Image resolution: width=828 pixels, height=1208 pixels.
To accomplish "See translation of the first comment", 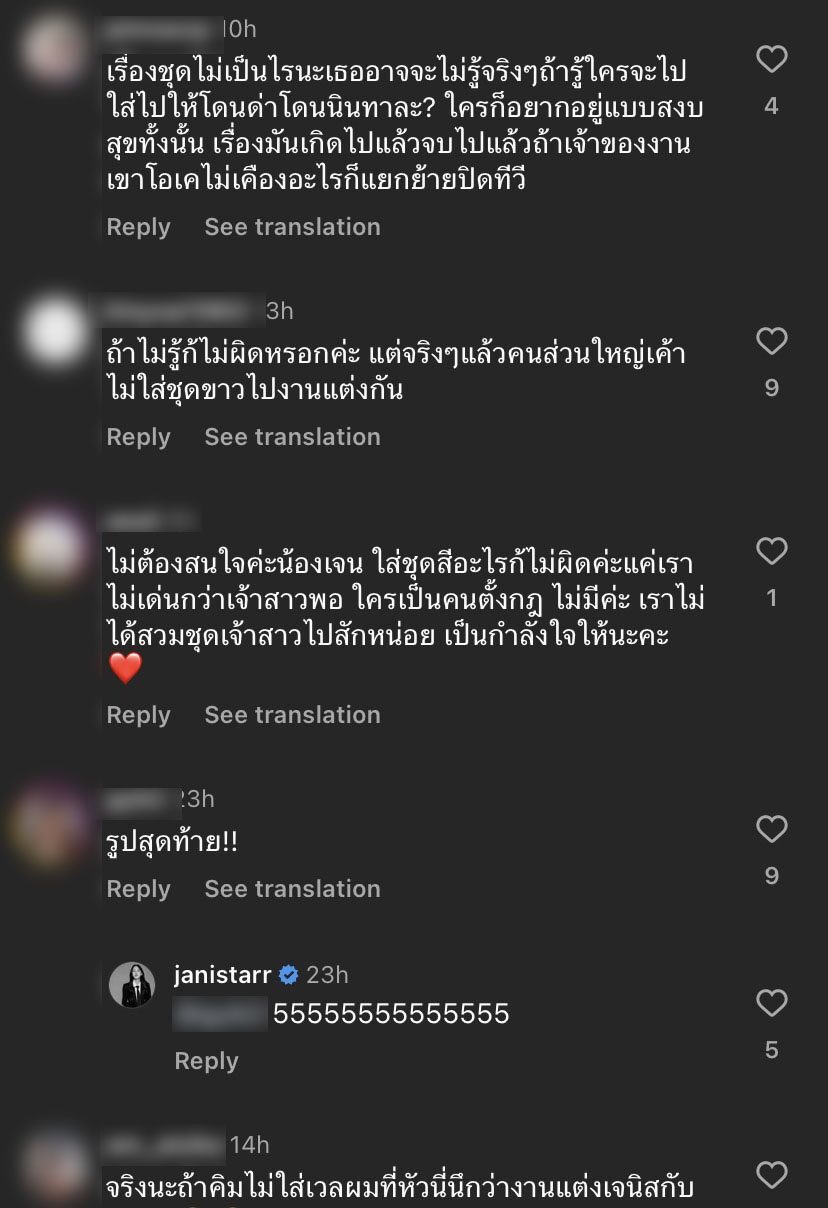I will 292,227.
